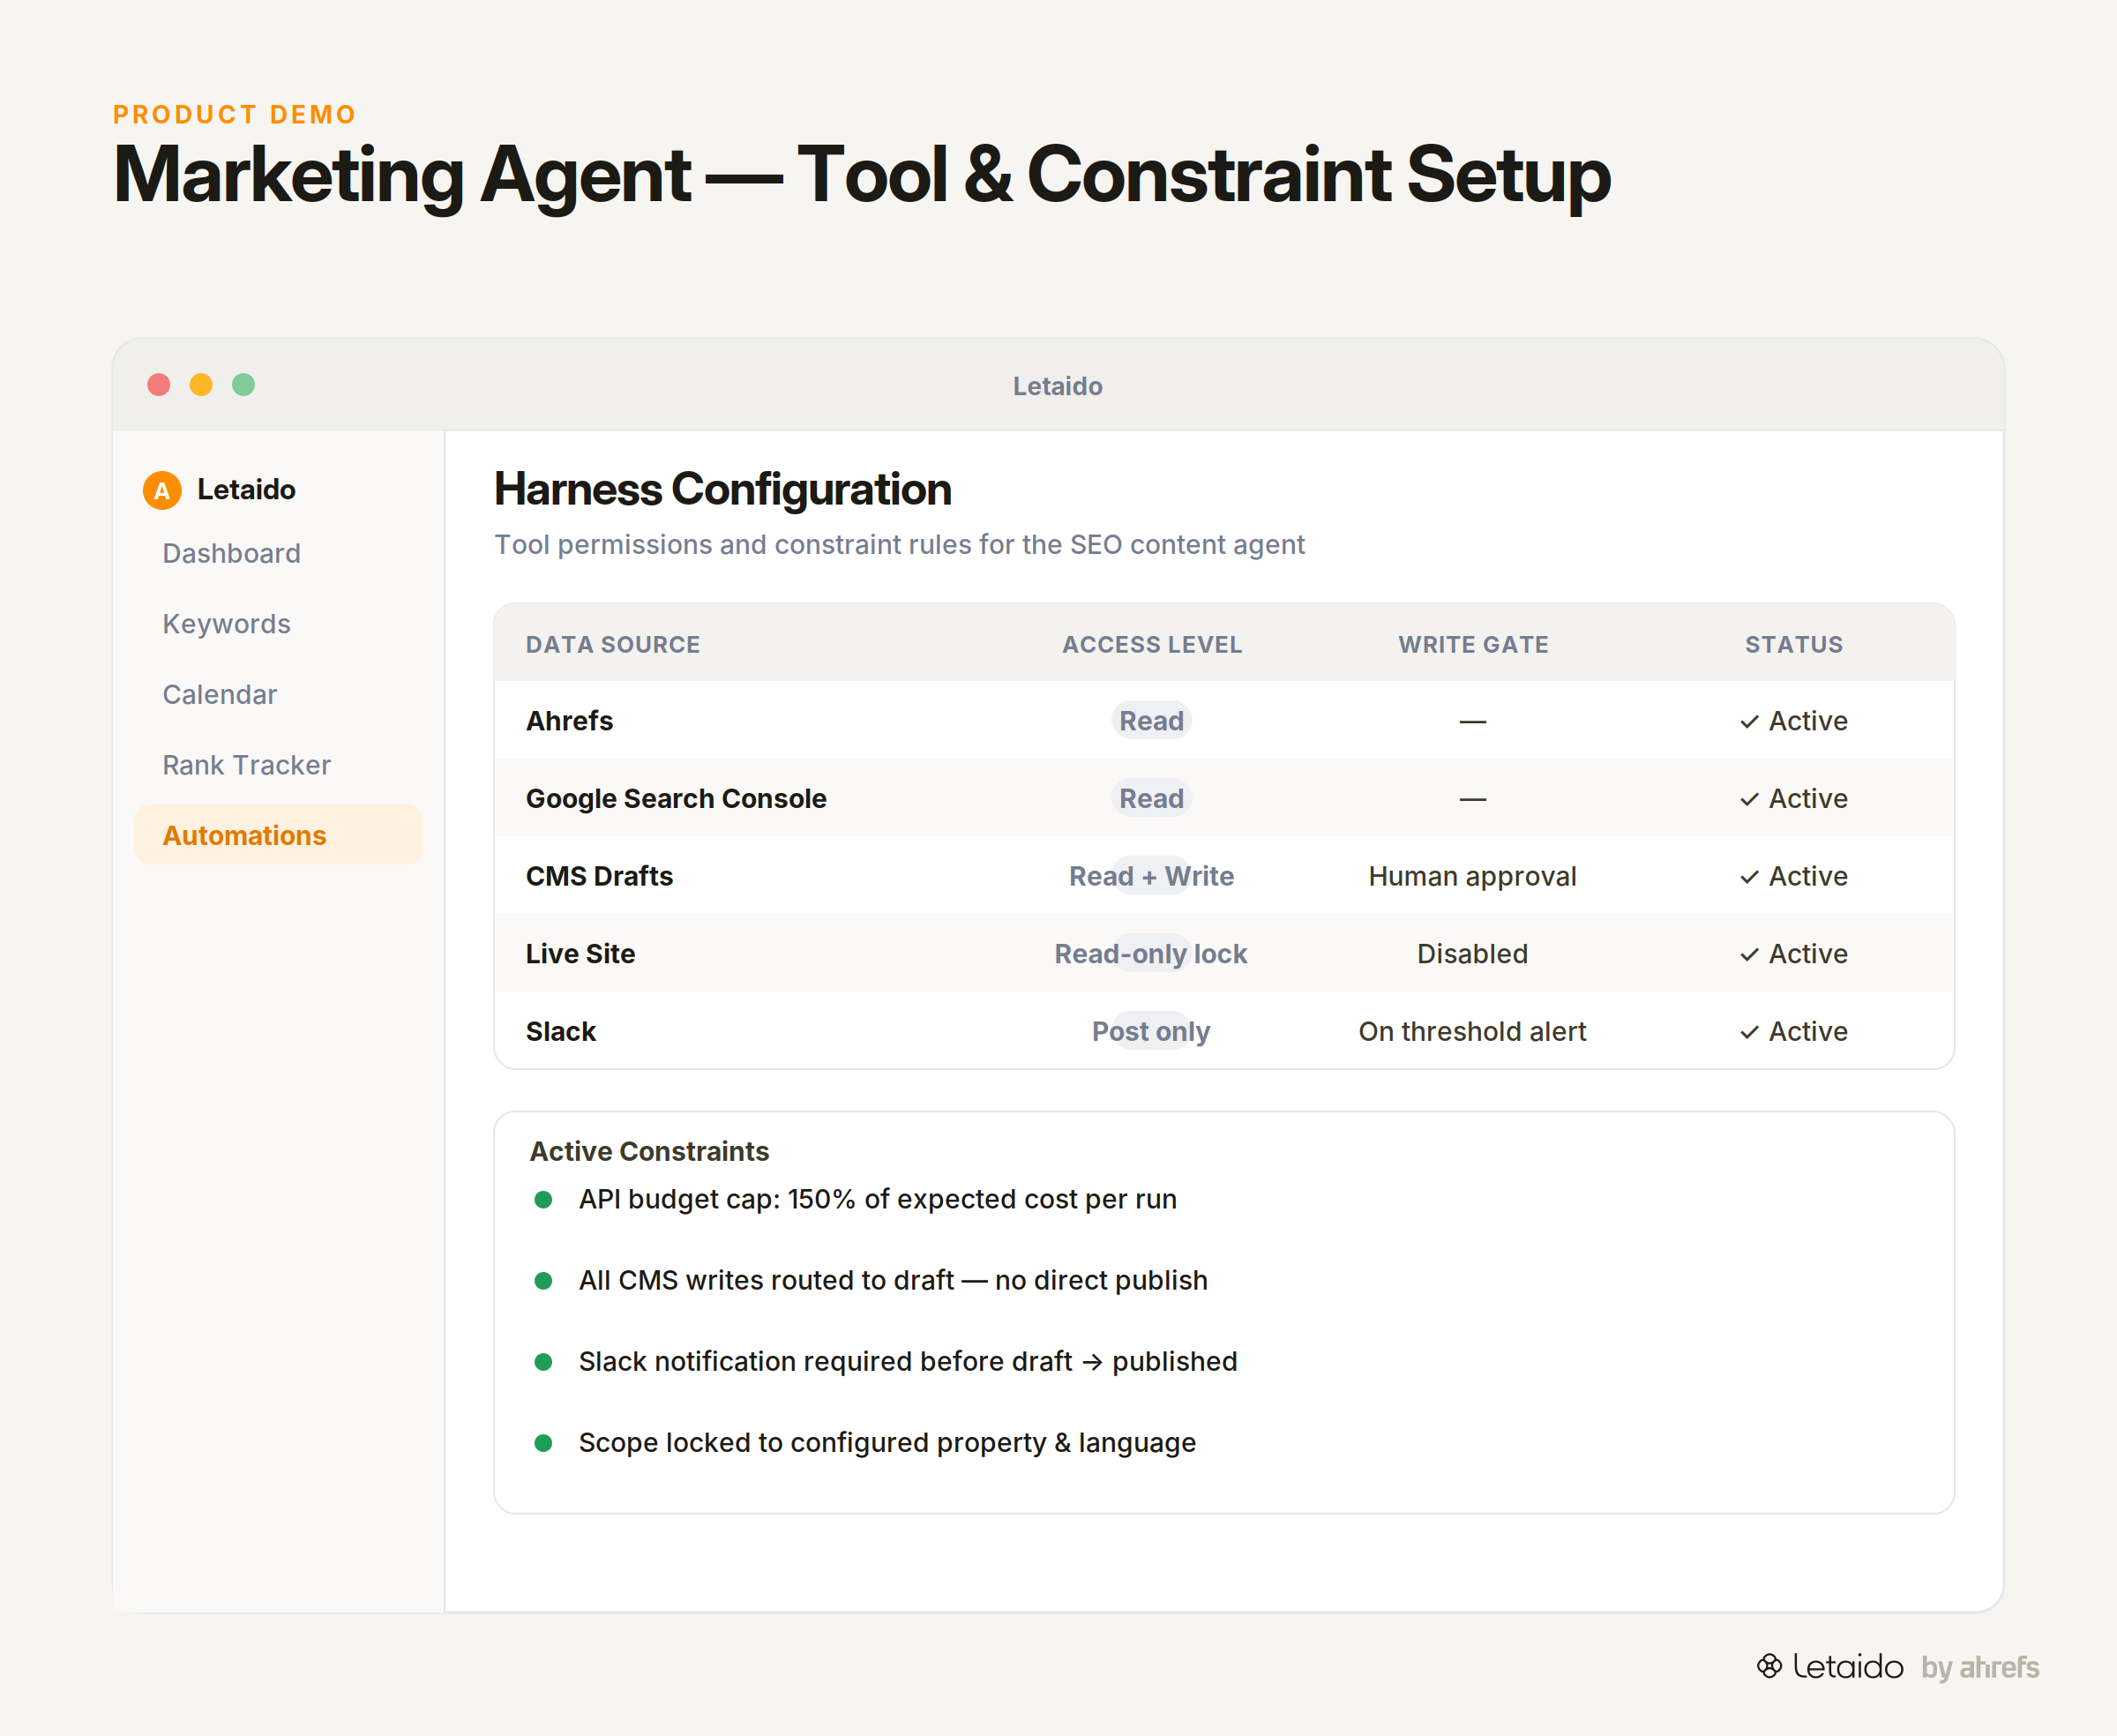Click the Scope locked to configured property text
The image size is (2117, 1736).
887,1442
